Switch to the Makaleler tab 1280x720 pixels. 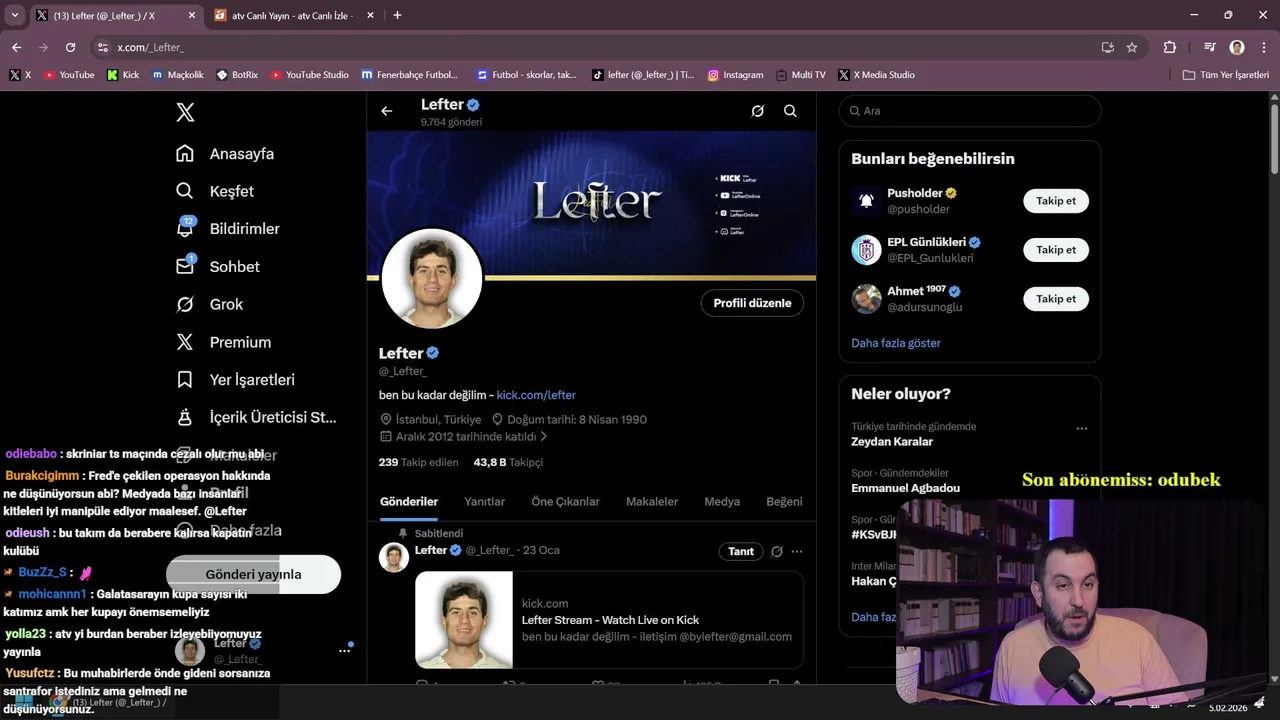click(x=652, y=502)
